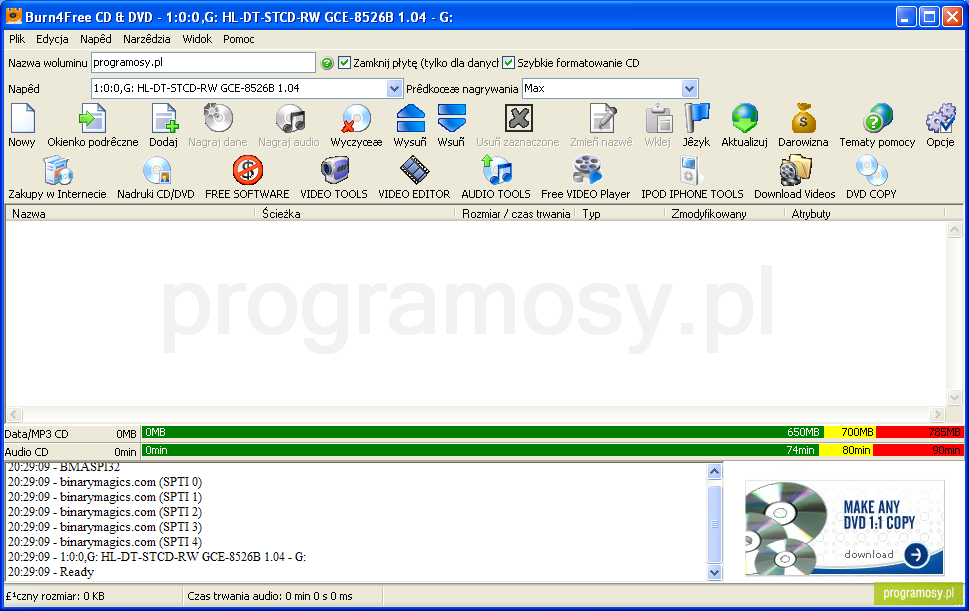
Task: Open Download Videos
Action: coord(795,178)
